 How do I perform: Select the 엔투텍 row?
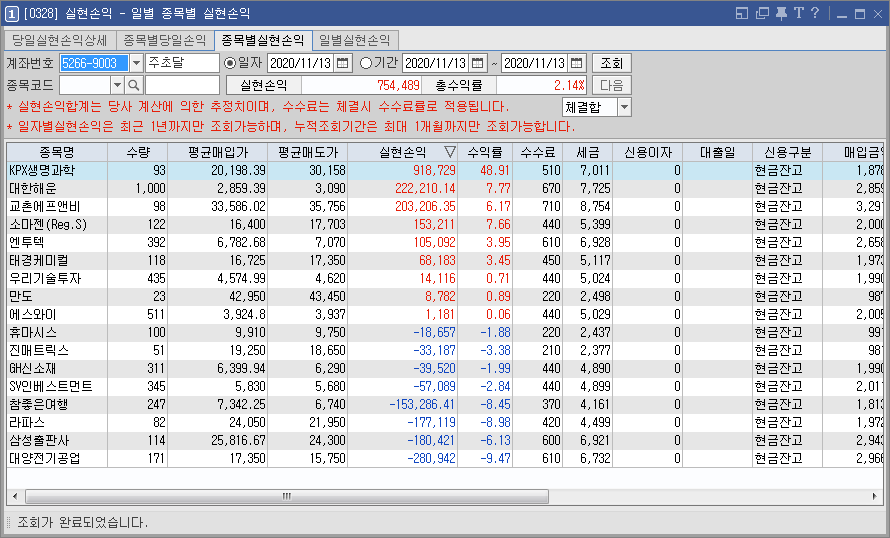tap(445, 242)
